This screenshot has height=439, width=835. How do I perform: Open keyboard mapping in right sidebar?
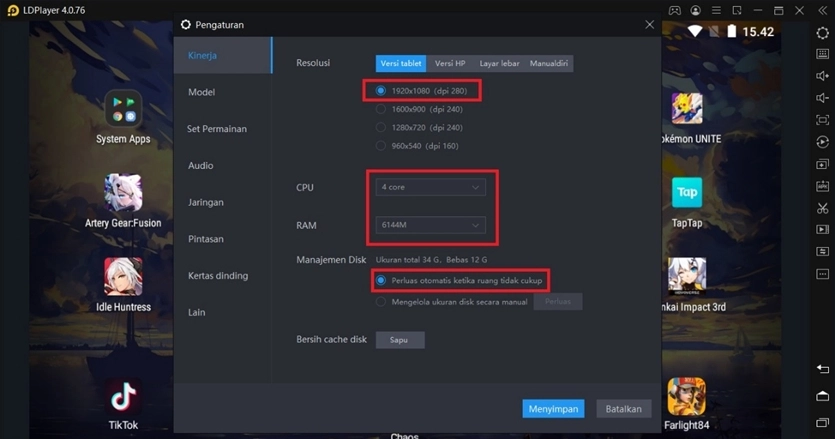click(823, 54)
